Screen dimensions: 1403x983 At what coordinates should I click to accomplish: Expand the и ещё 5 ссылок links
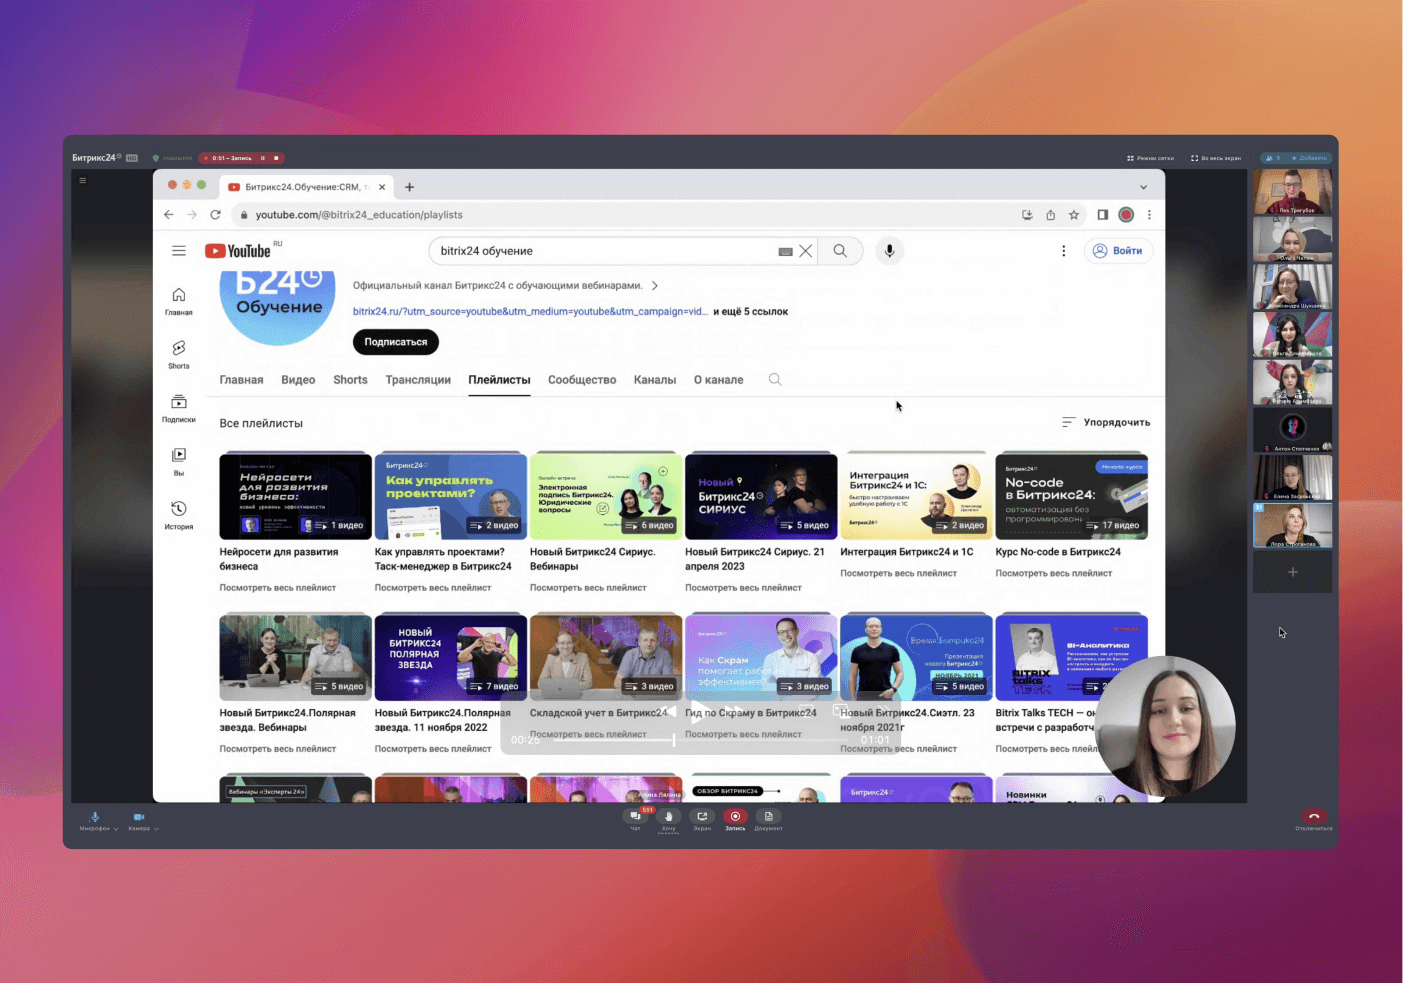(750, 312)
